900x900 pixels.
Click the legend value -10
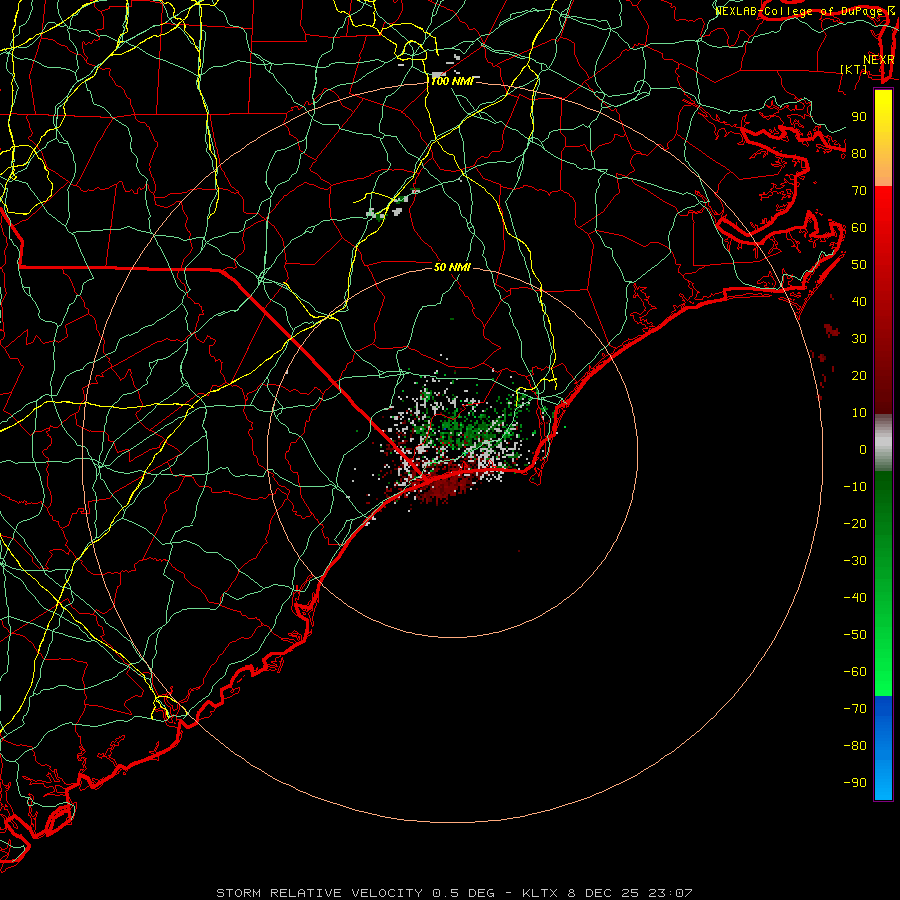pyautogui.click(x=855, y=487)
